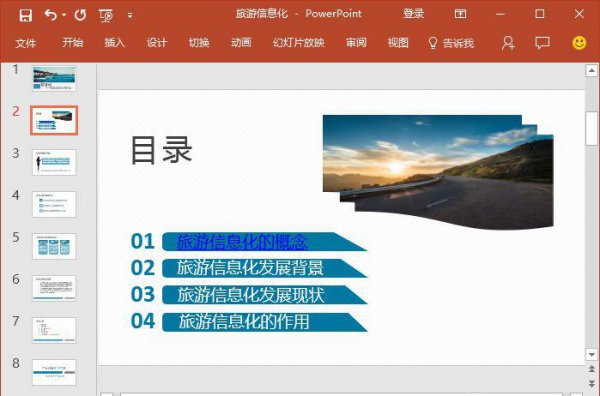This screenshot has width=600, height=396.
Task: Go to next slide double-arrow button
Action: tap(592, 384)
